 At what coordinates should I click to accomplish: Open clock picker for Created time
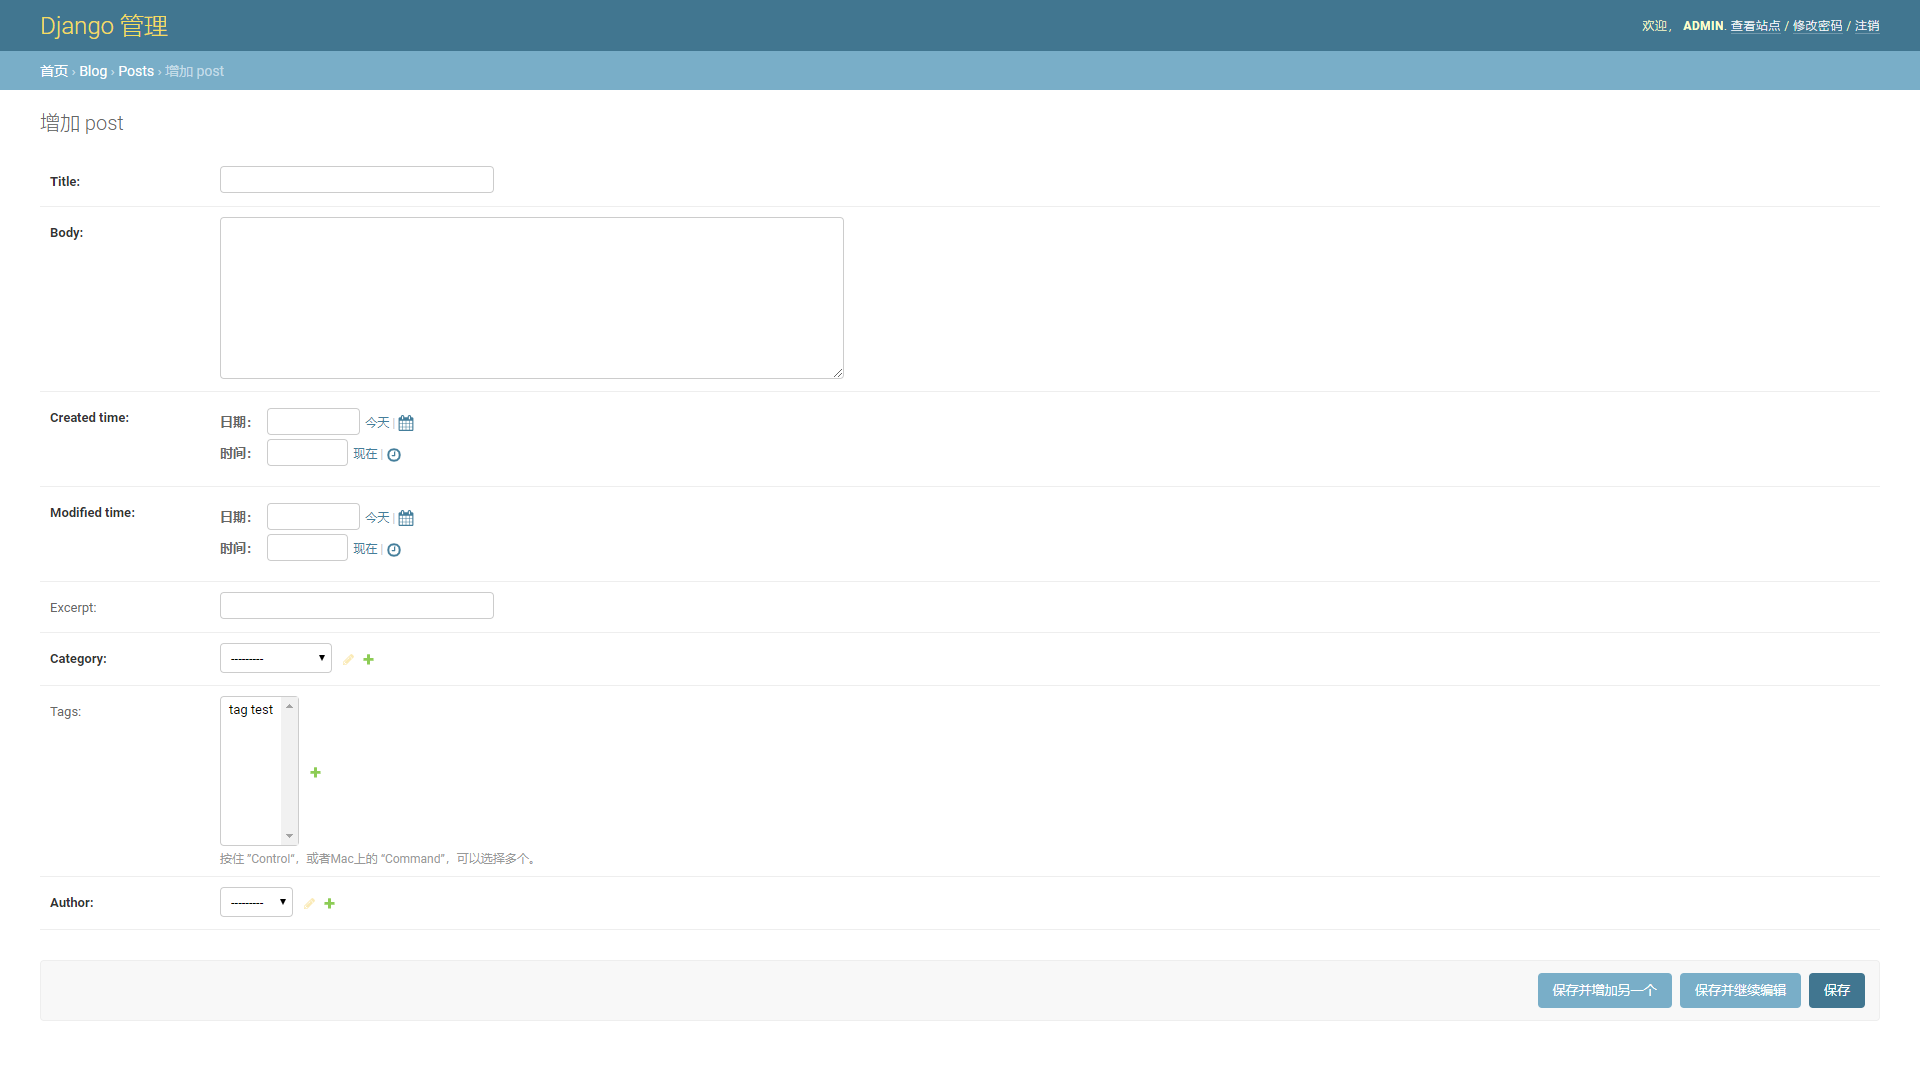click(394, 455)
